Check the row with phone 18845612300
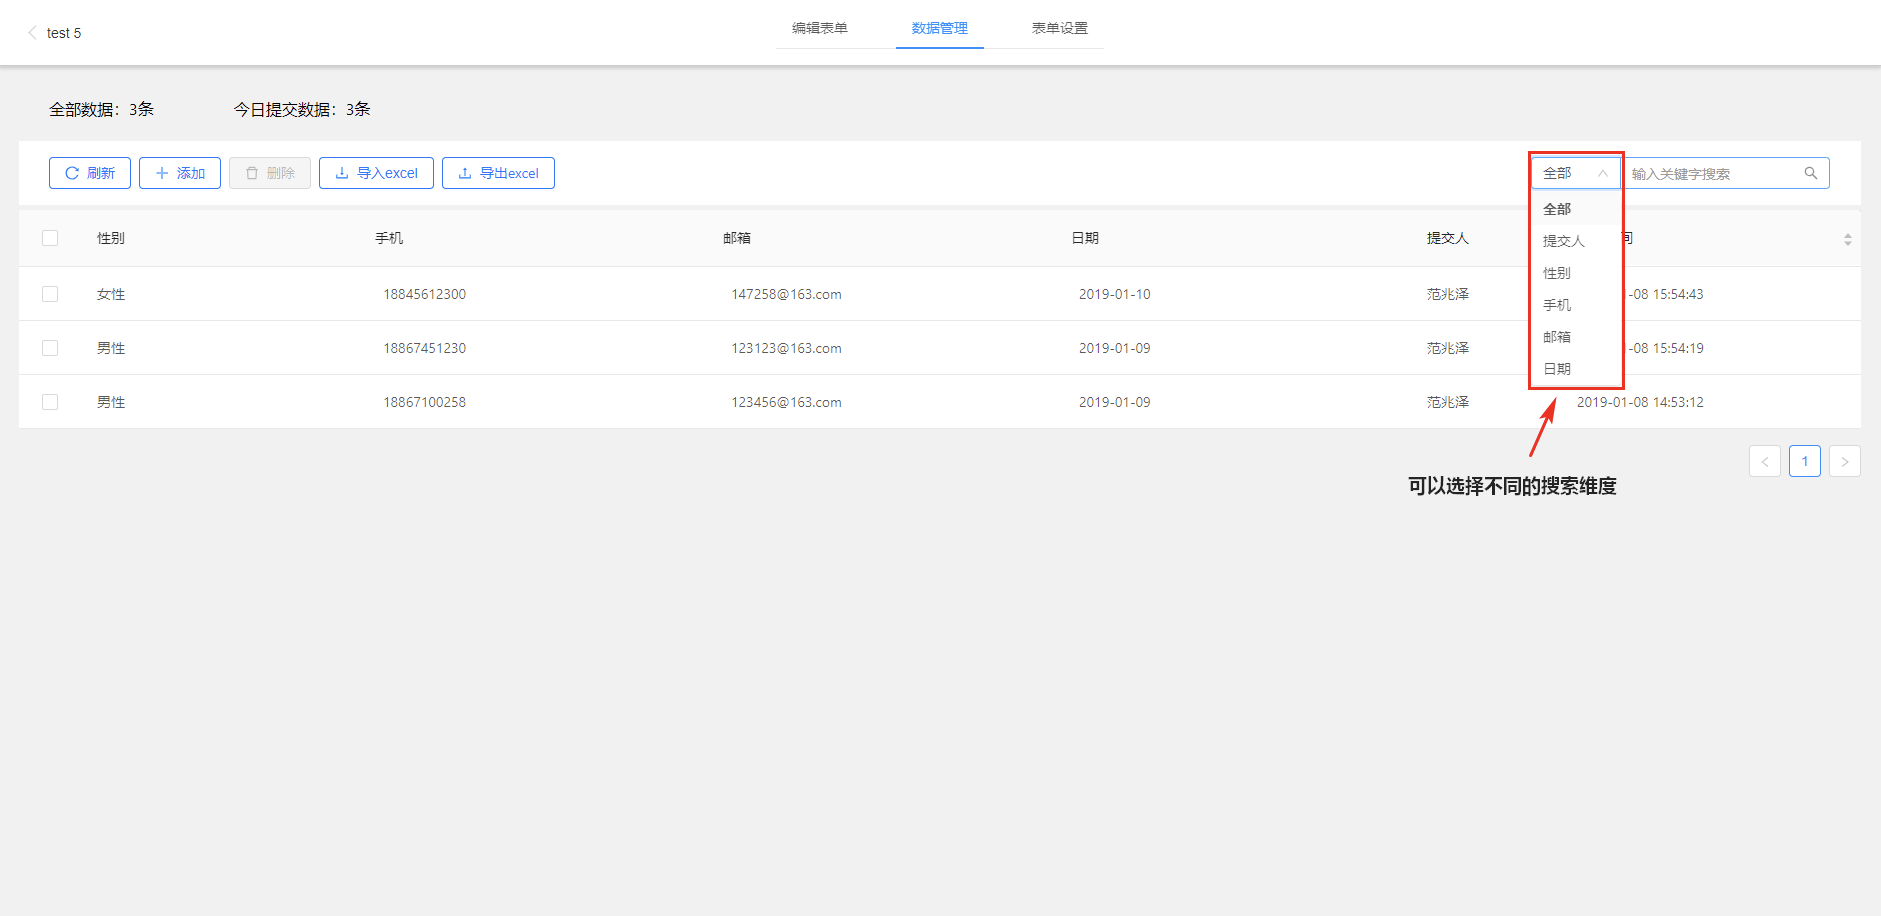This screenshot has height=916, width=1881. click(x=50, y=294)
